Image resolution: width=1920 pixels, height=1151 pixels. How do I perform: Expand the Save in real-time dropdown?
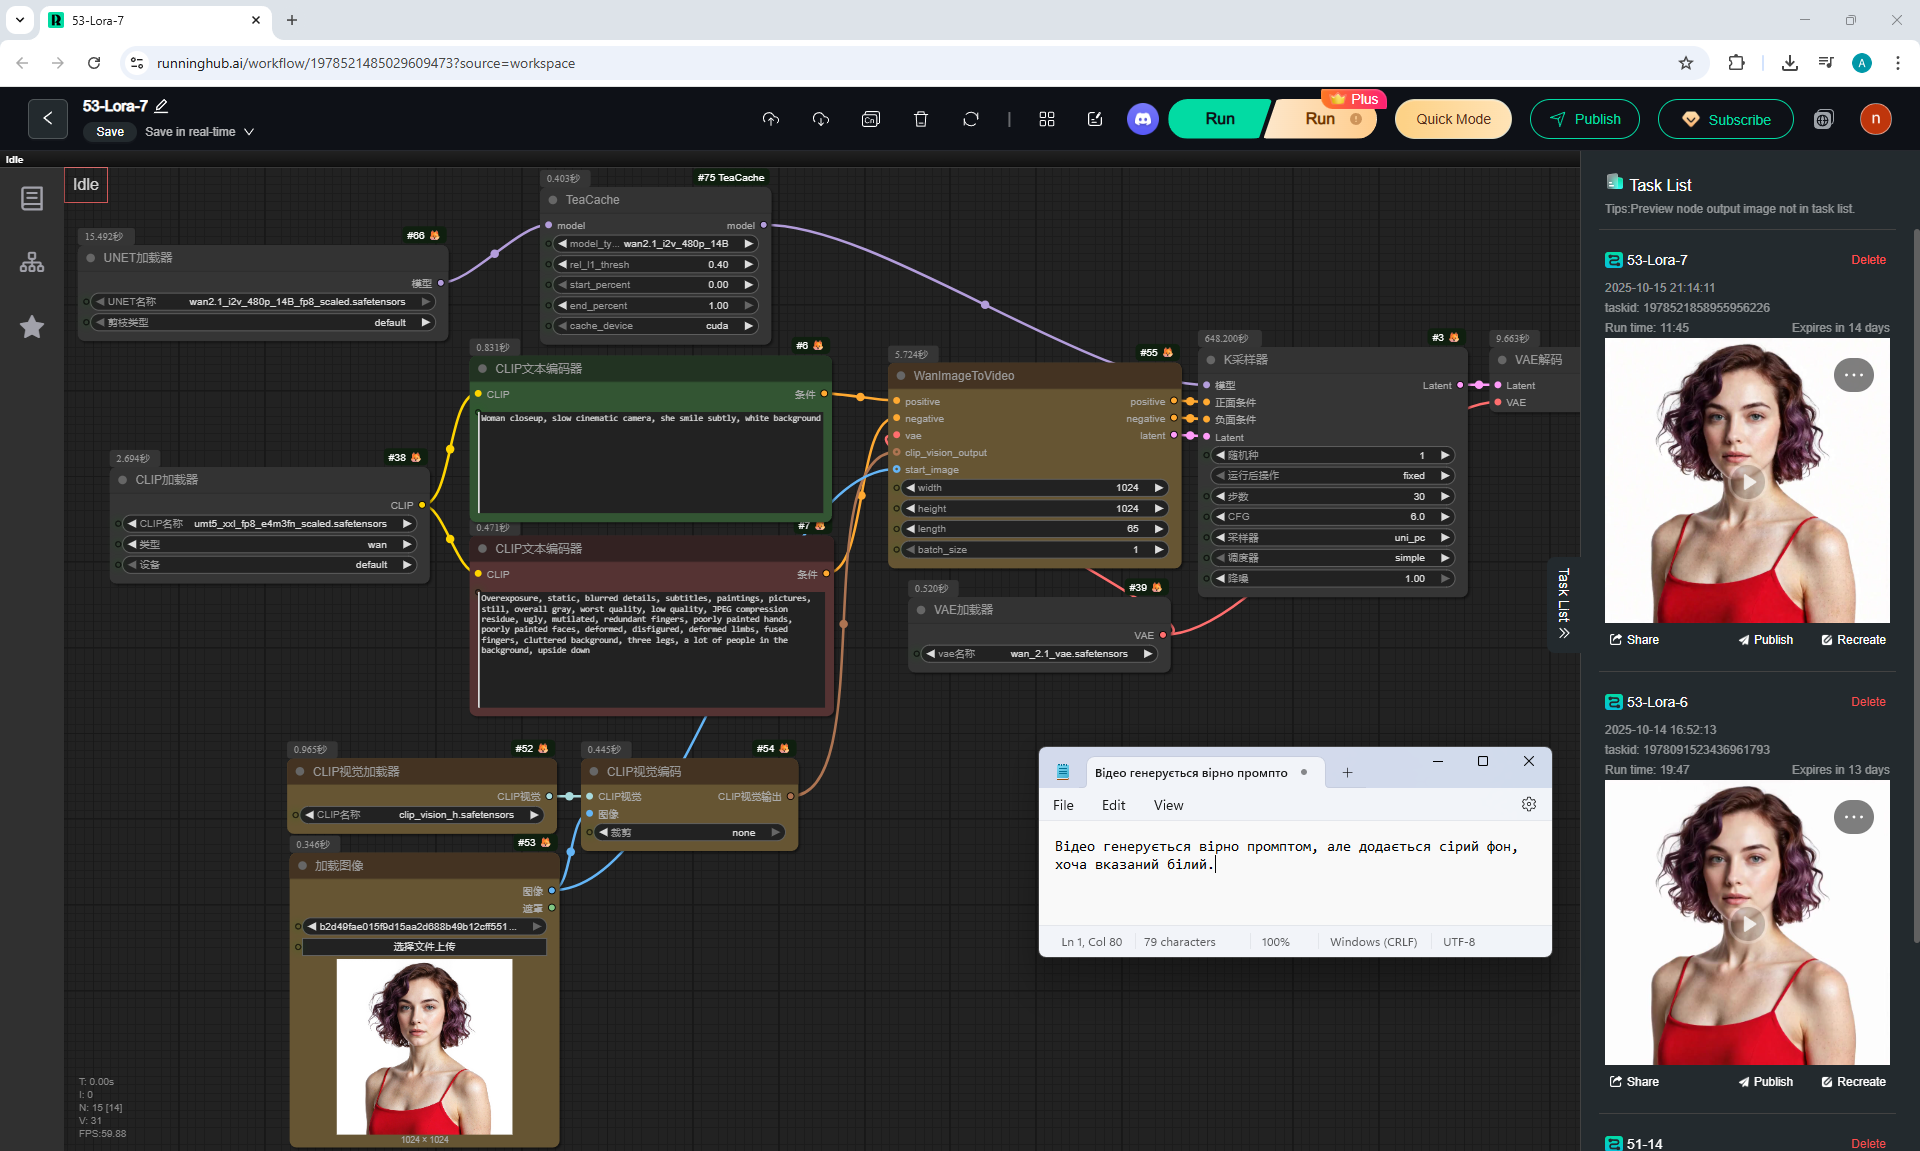tap(249, 132)
